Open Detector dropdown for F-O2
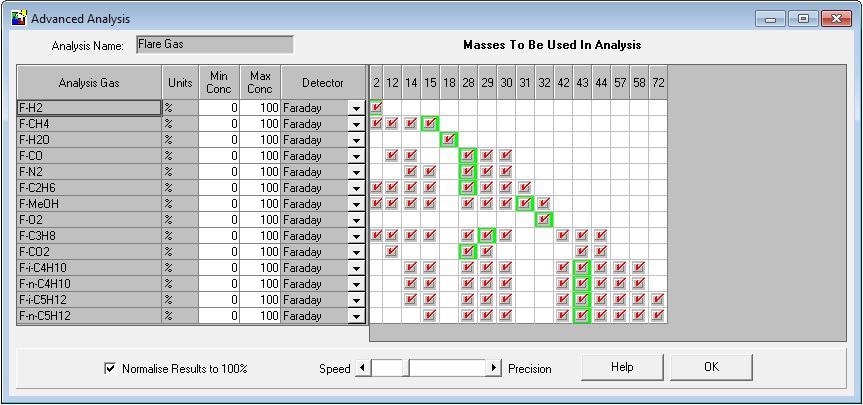 (x=356, y=220)
